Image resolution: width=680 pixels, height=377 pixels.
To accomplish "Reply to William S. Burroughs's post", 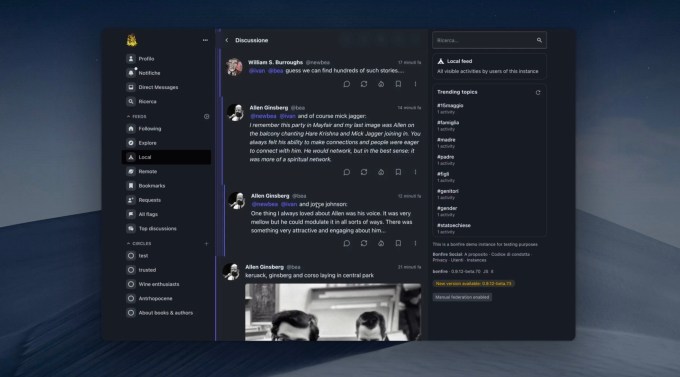I will point(347,84).
